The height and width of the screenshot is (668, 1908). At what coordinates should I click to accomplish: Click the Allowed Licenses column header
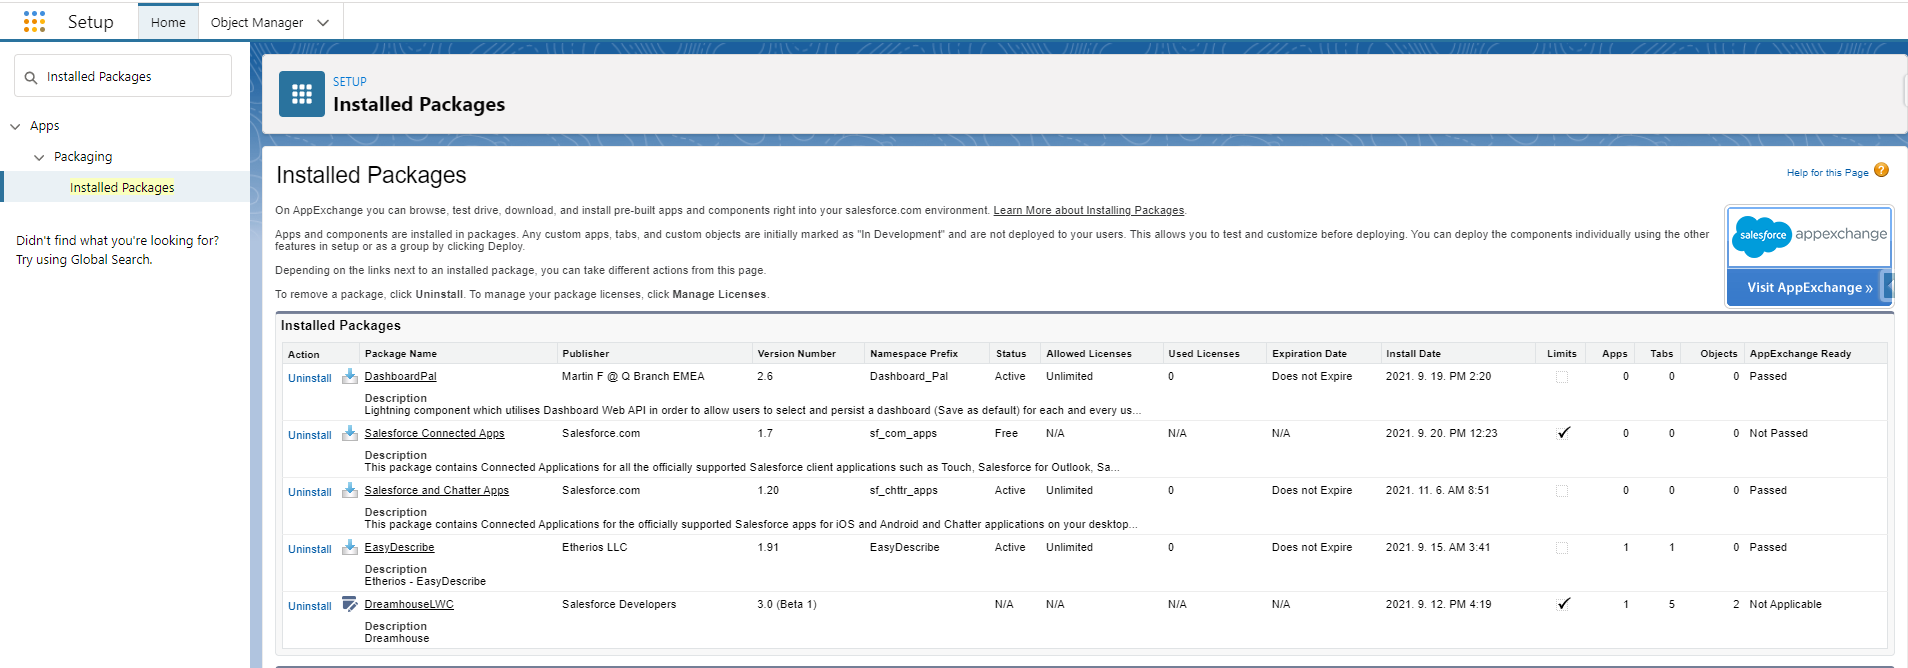1089,353
